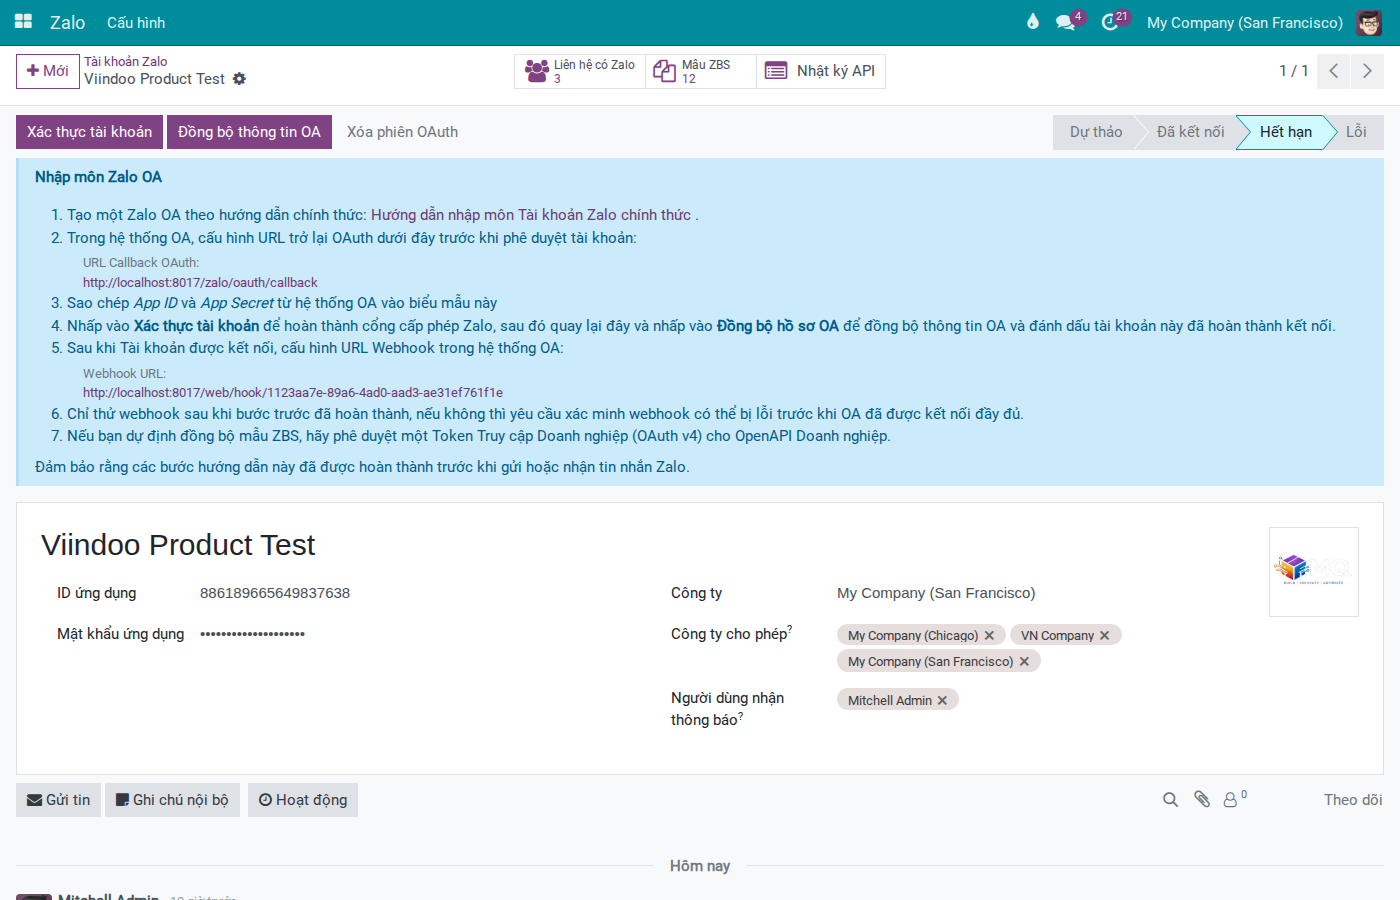Click the account logo image thumbnail

coord(1314,572)
